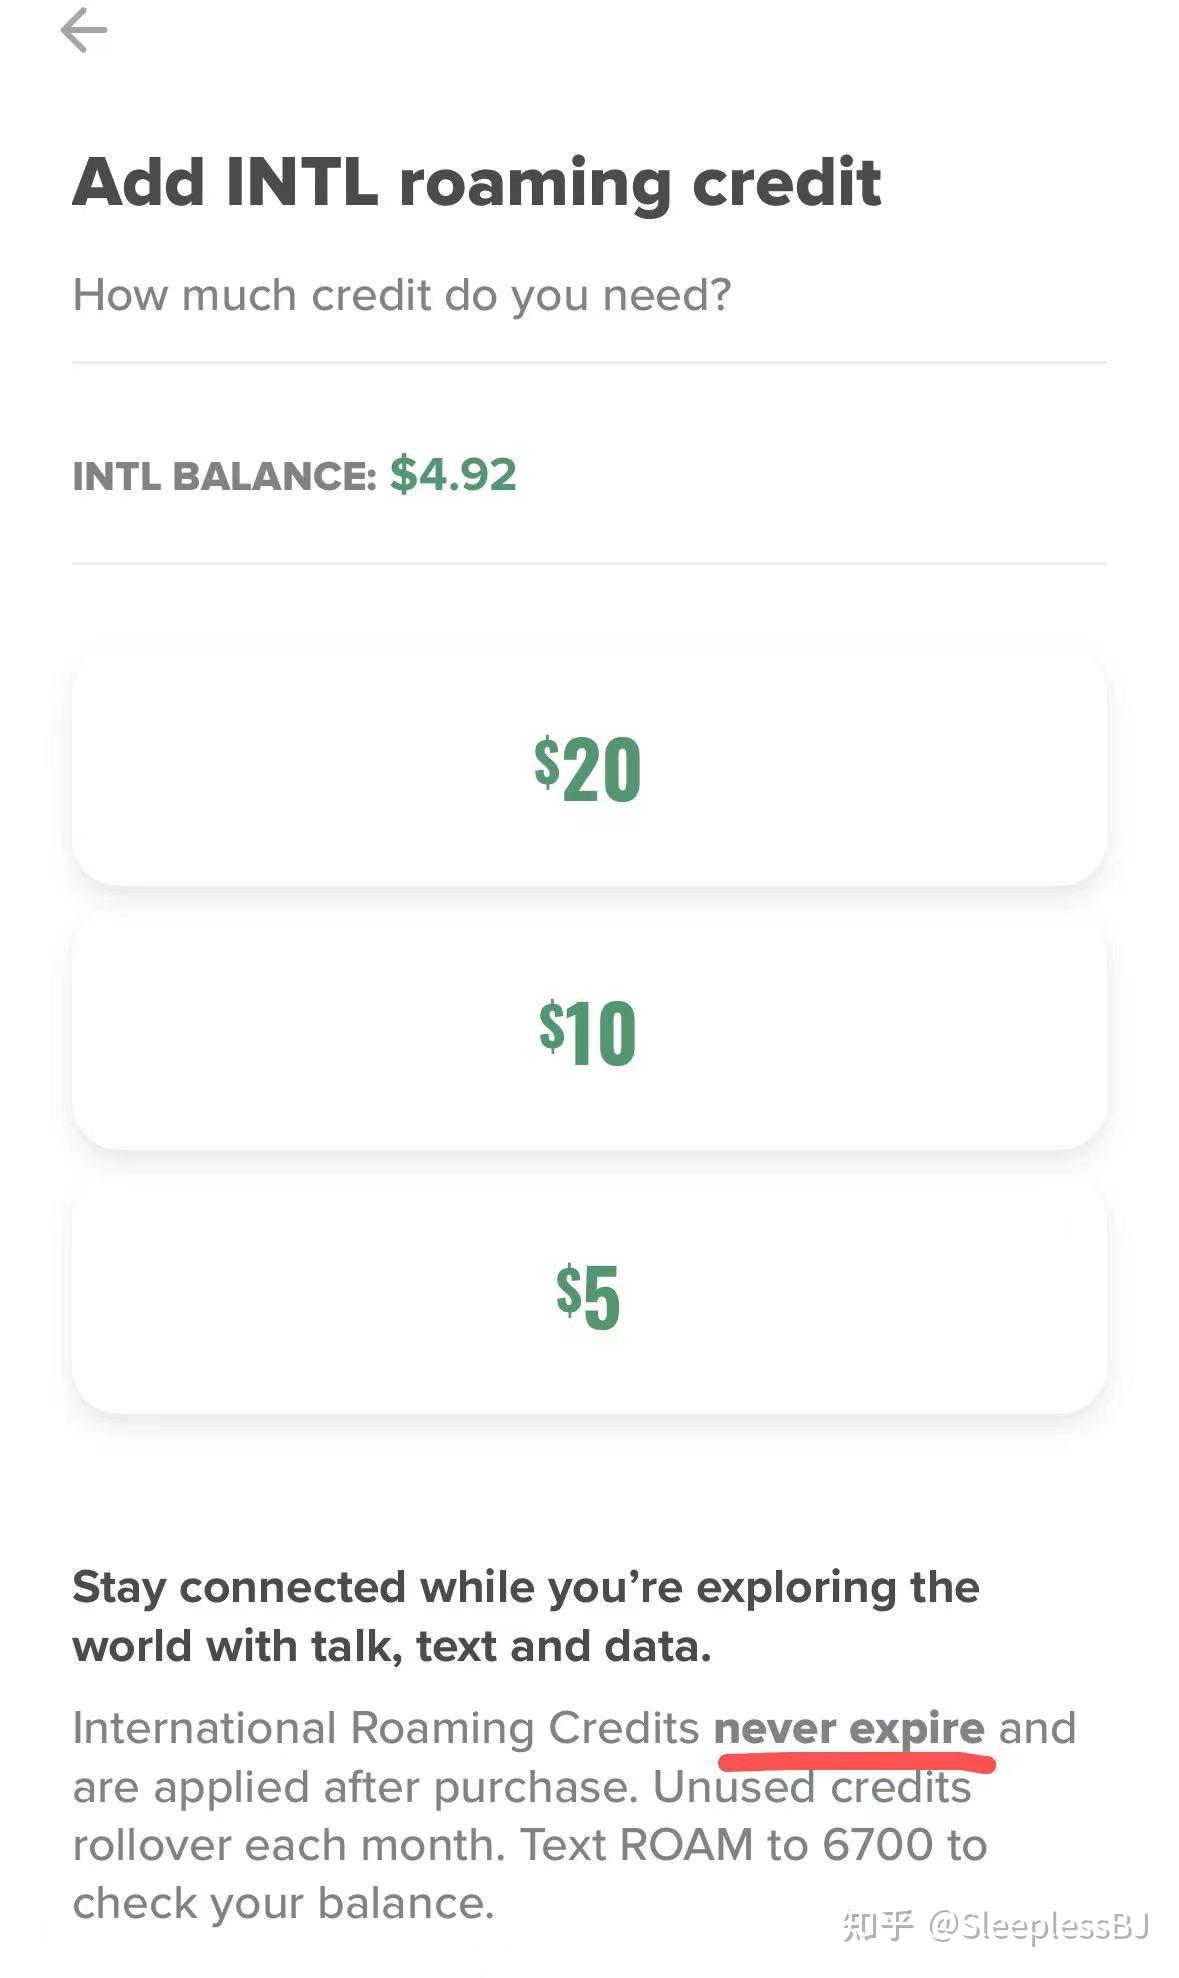Click the "rollover each month" text

pyautogui.click(x=288, y=1846)
